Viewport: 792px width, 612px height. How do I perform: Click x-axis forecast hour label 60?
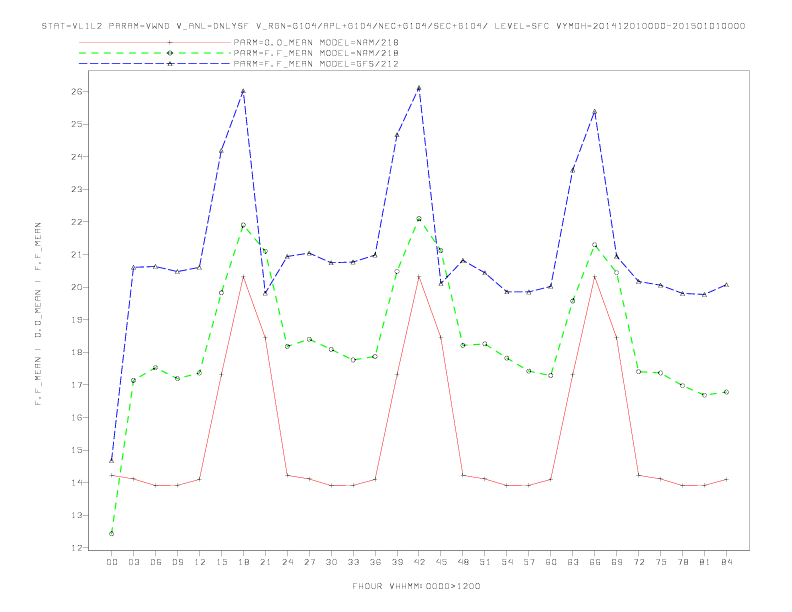(x=551, y=562)
